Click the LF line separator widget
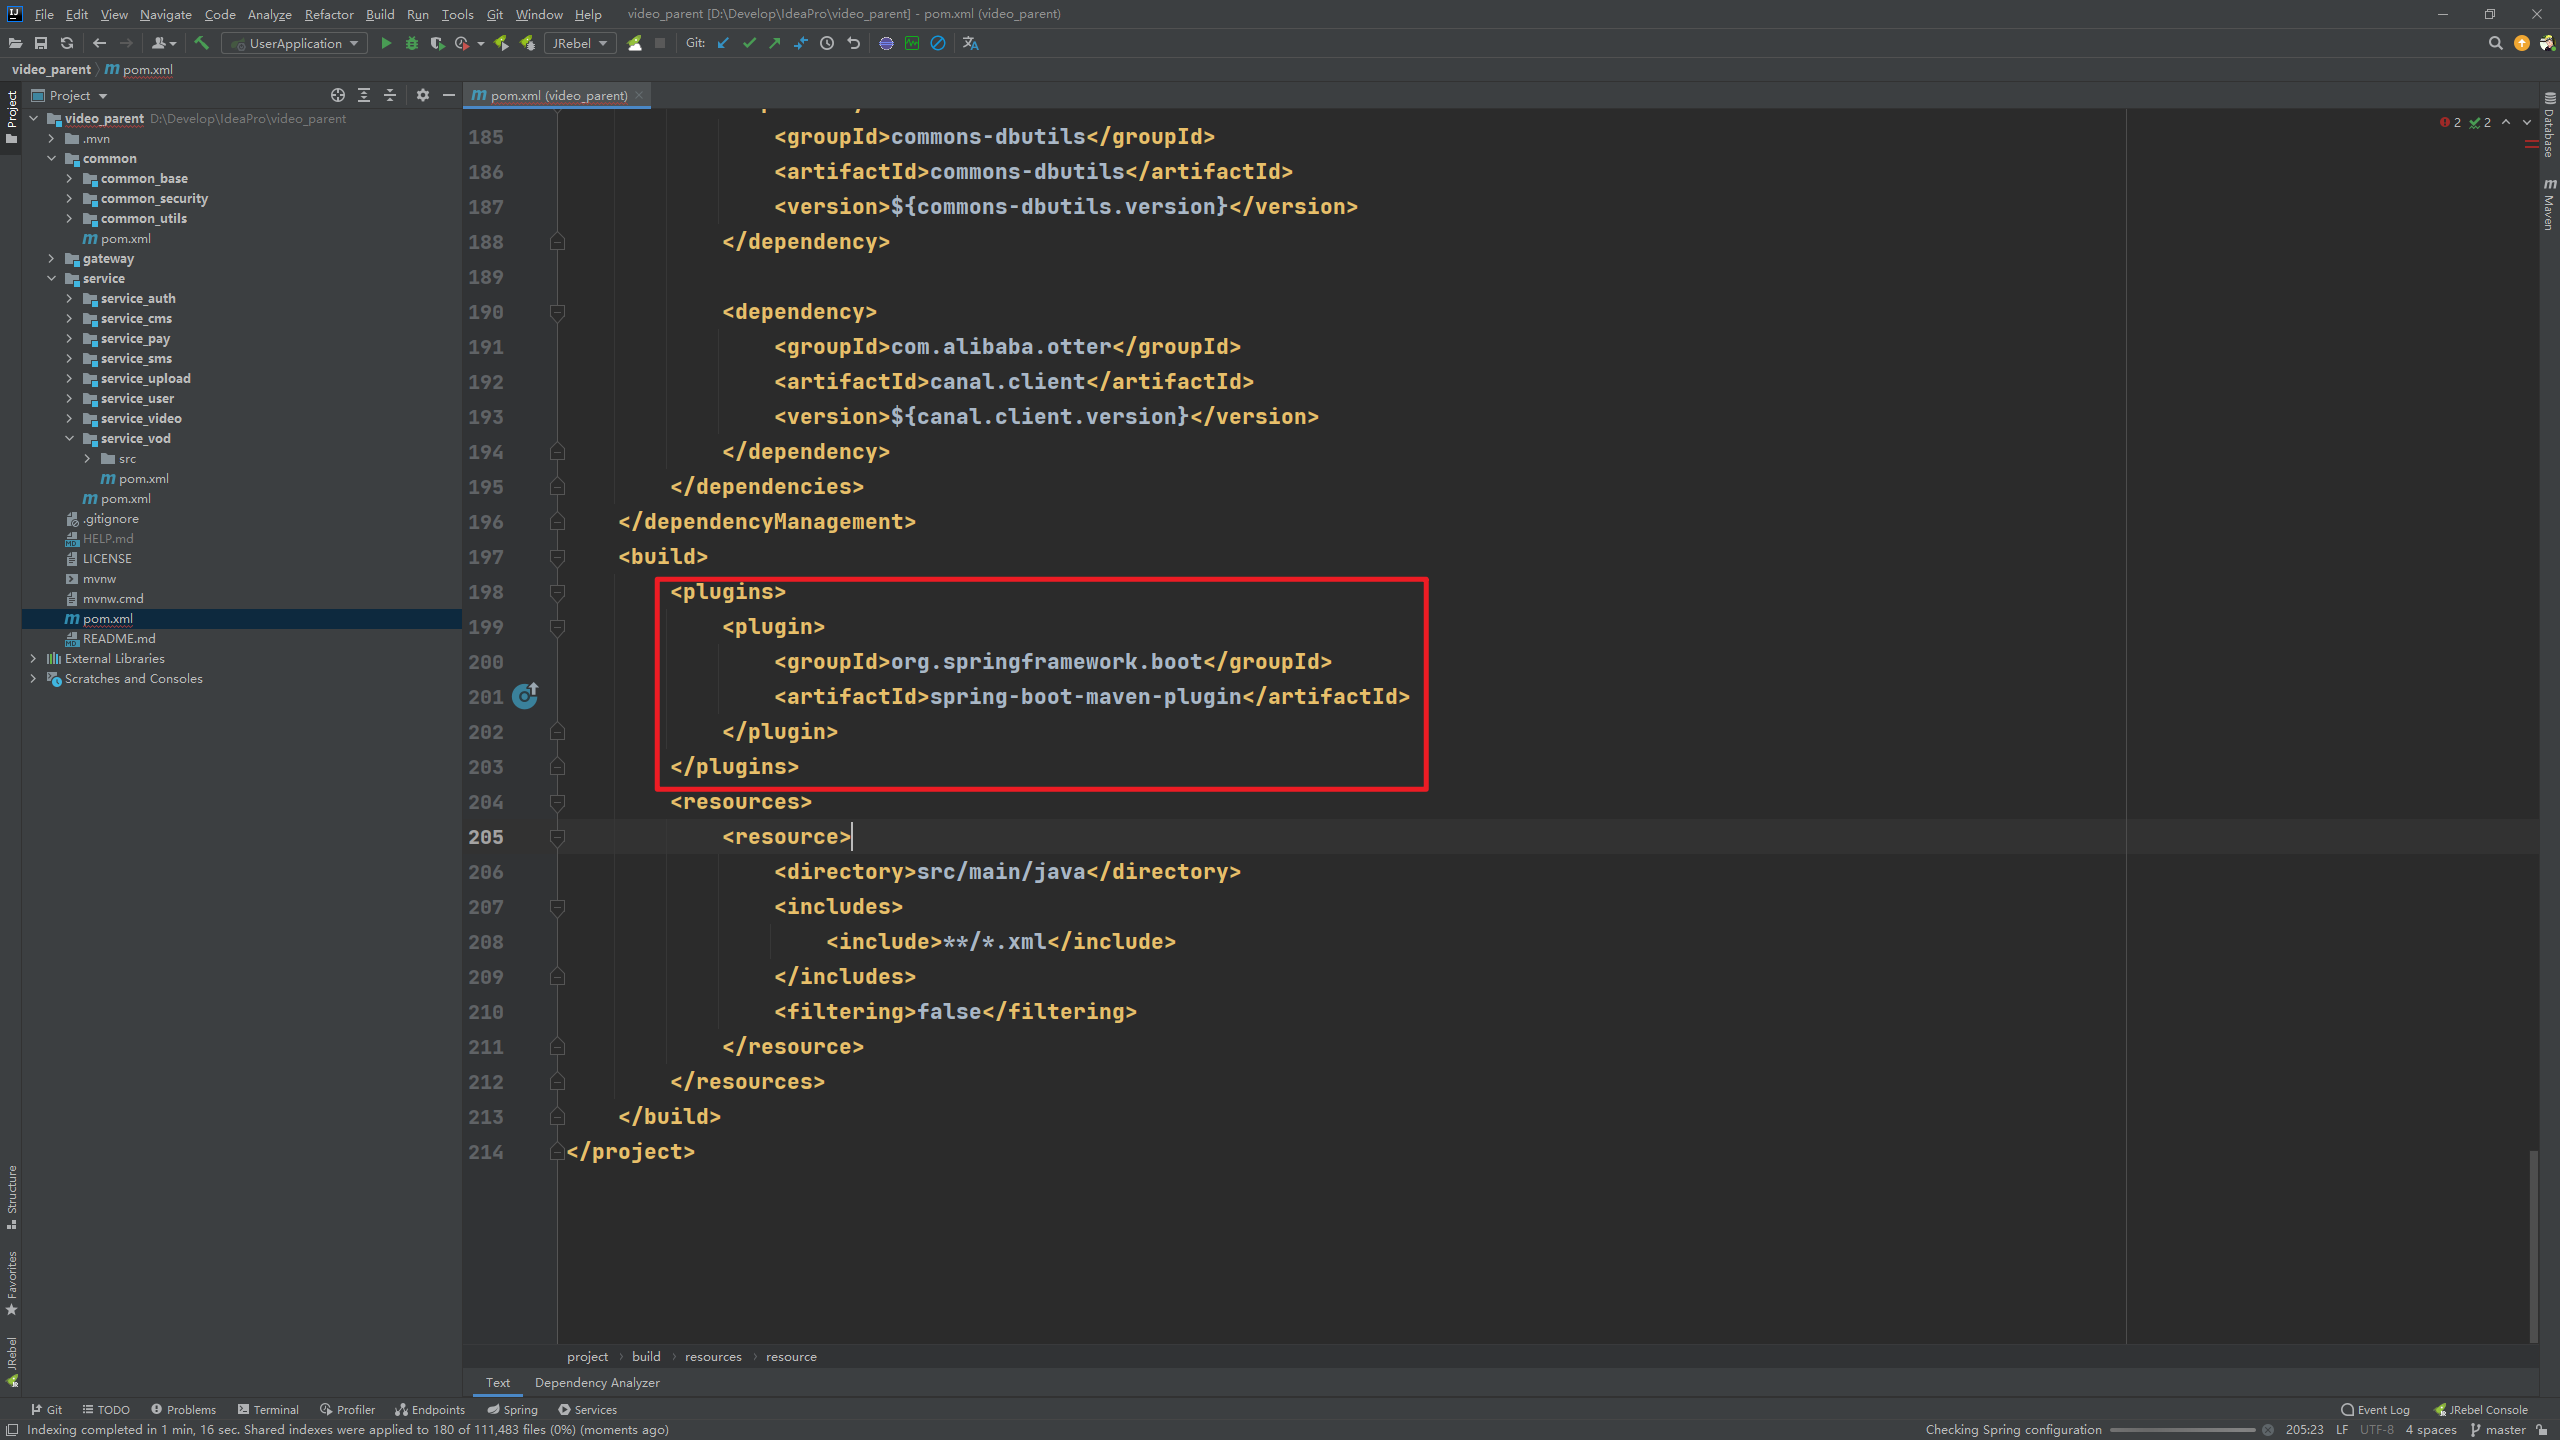 tap(2342, 1430)
